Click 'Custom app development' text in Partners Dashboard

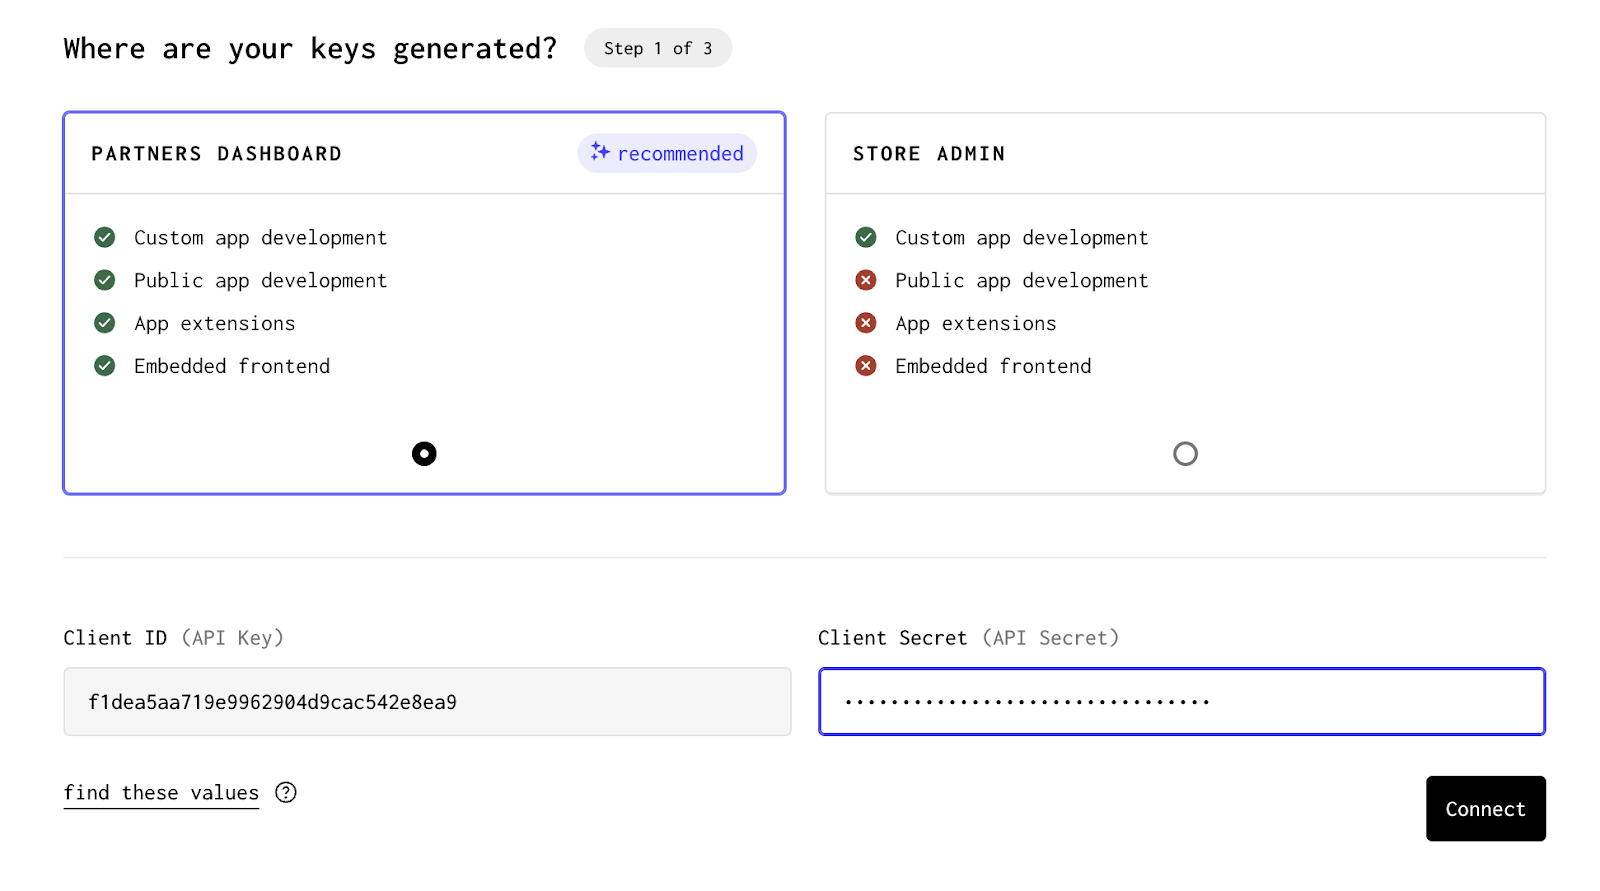260,238
